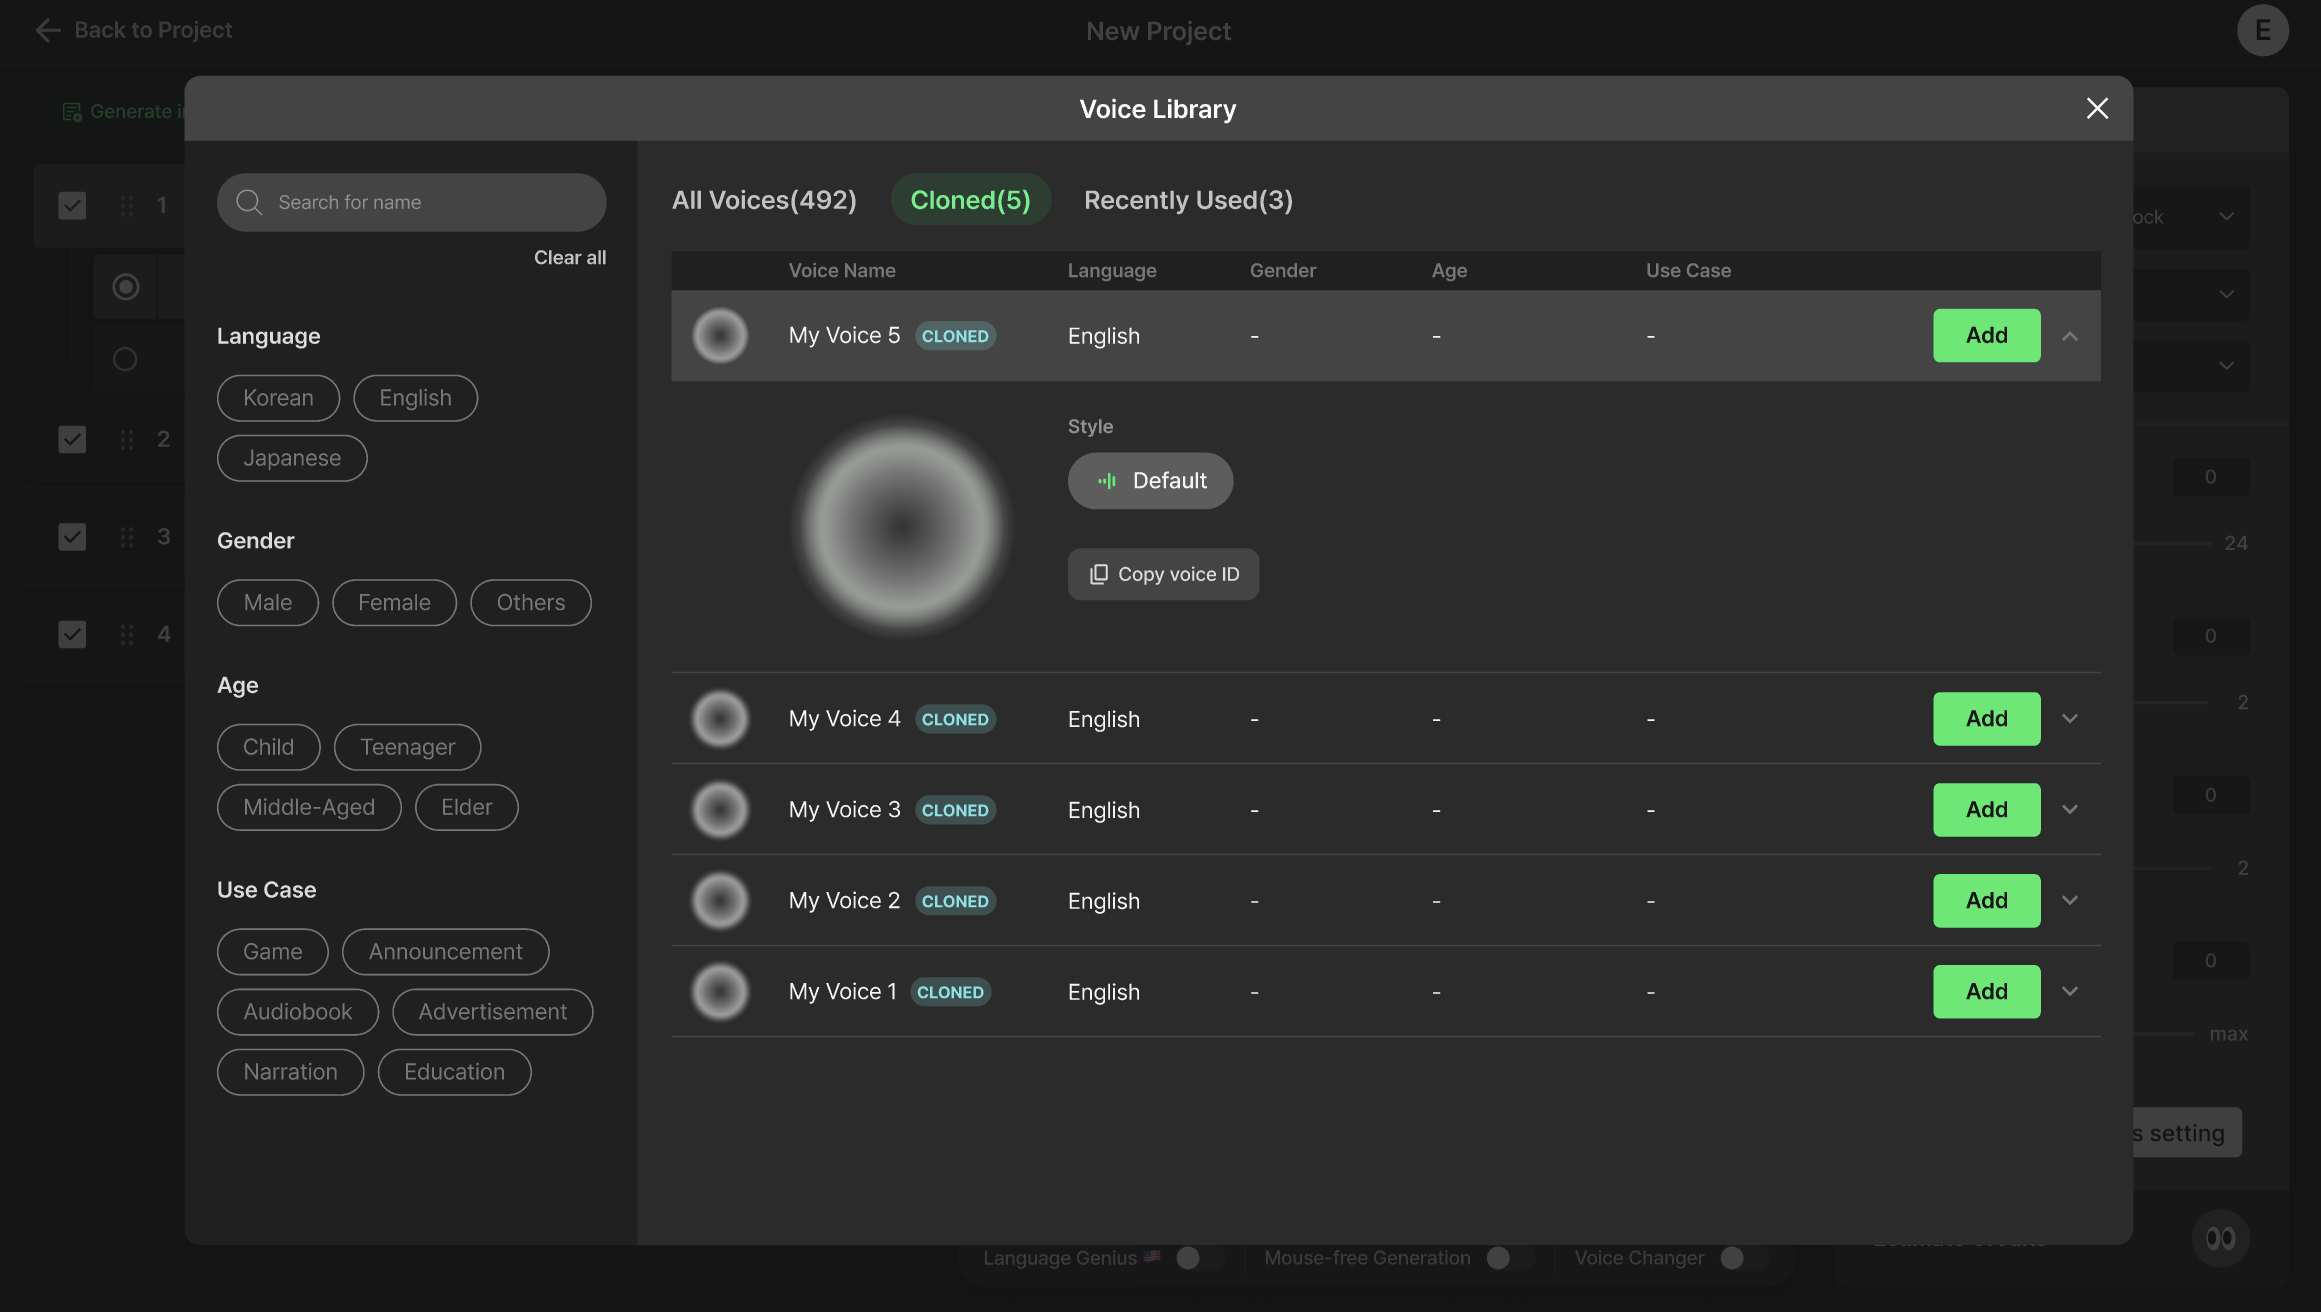
Task: Click the Copy voice ID button
Action: 1163,574
